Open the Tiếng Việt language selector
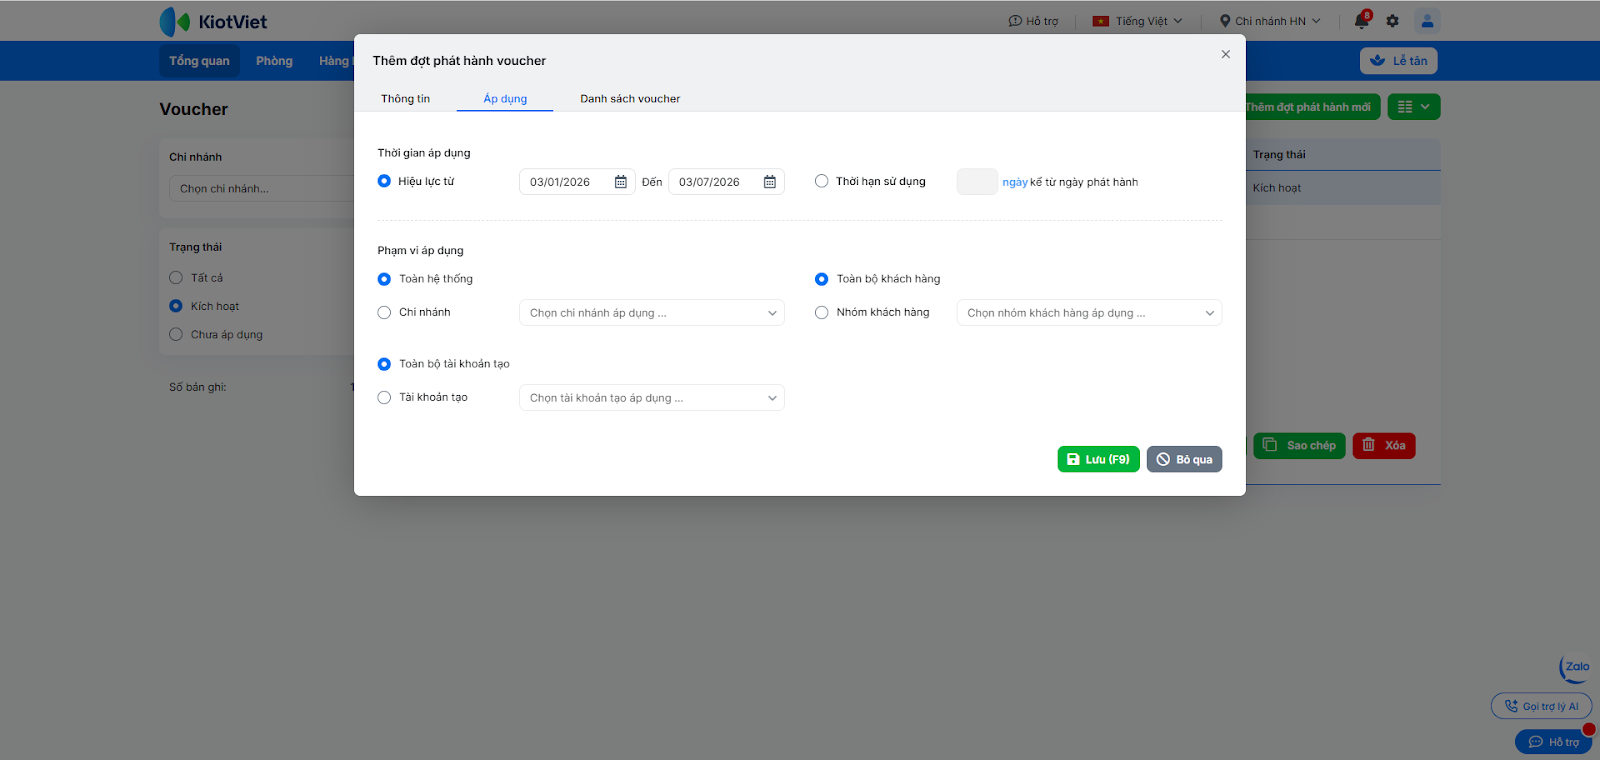 [1138, 21]
